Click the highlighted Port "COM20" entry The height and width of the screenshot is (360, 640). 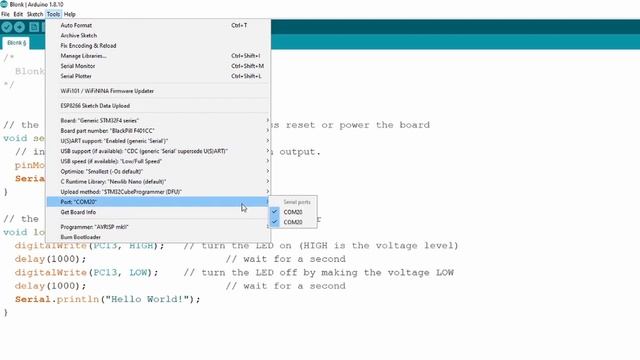coord(158,202)
